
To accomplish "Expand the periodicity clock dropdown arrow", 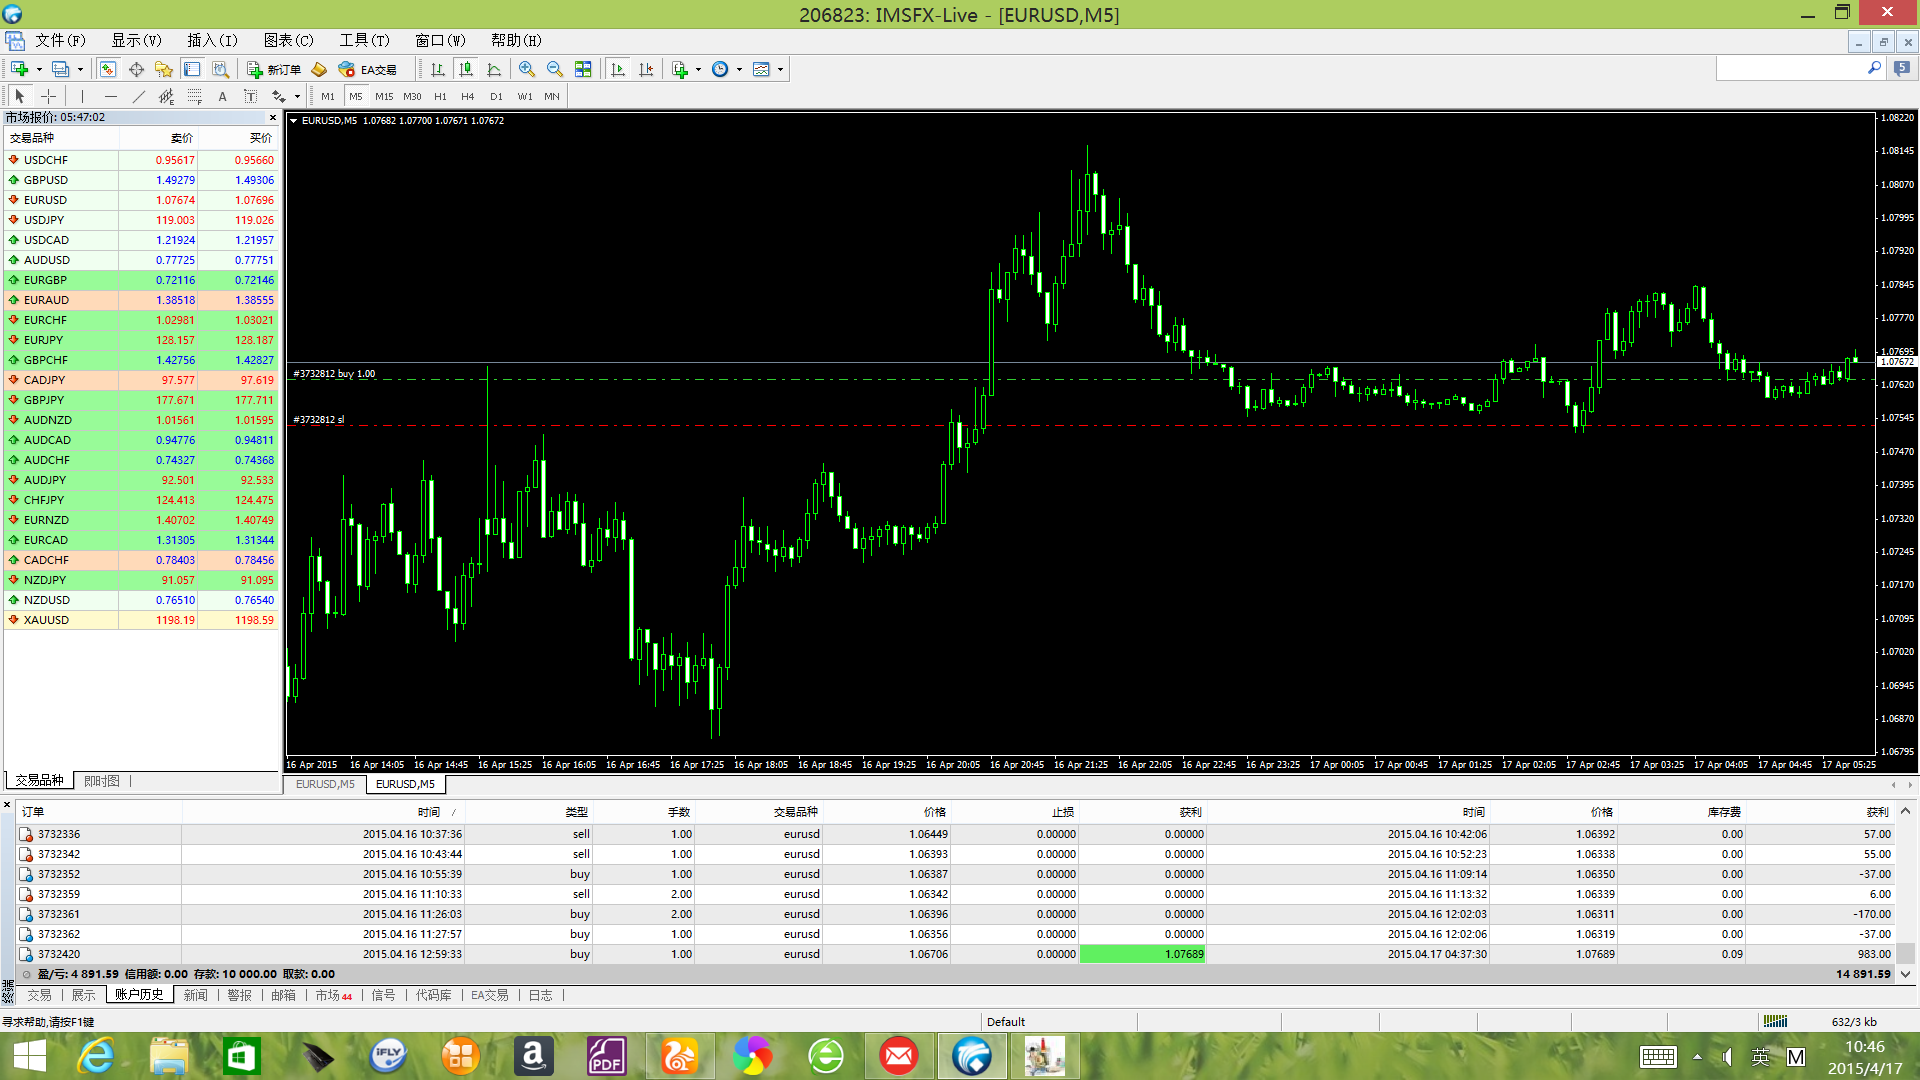I will pyautogui.click(x=739, y=69).
